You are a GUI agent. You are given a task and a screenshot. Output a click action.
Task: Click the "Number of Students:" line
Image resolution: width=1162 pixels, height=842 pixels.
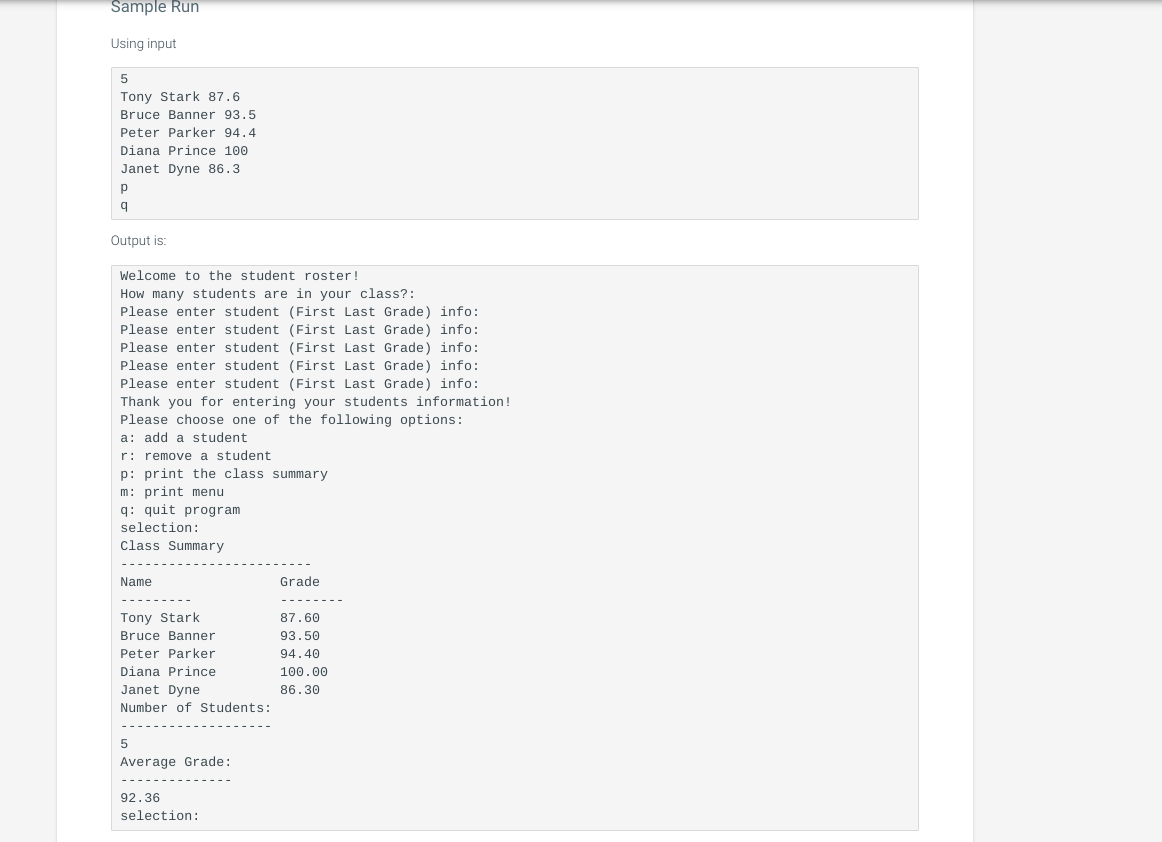point(195,708)
